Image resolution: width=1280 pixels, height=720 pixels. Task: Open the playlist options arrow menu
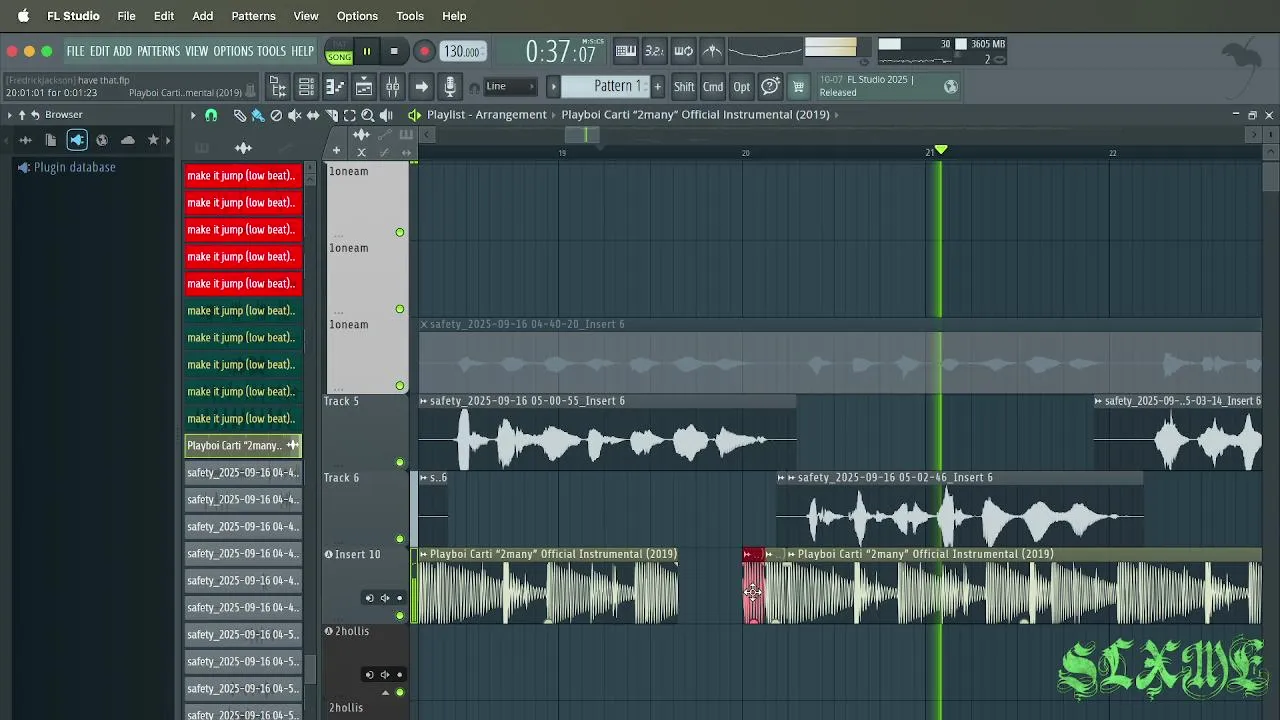click(x=193, y=115)
